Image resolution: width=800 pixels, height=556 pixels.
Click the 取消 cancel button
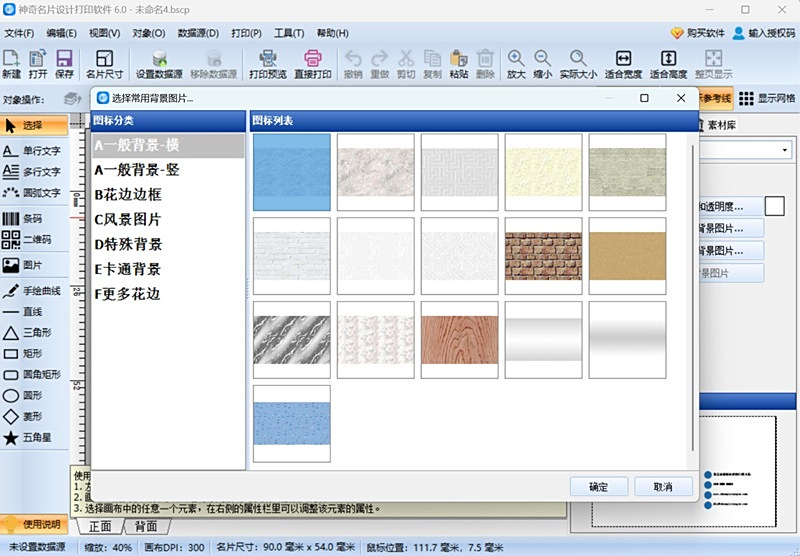(x=662, y=487)
